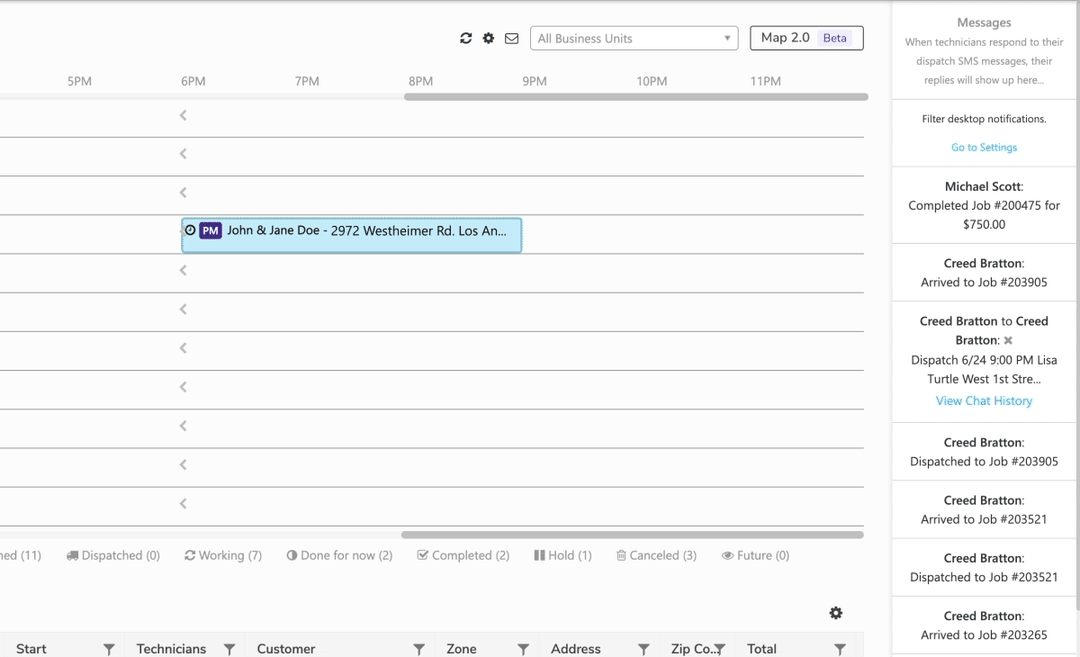Viewport: 1080px width, 657px height.
Task: Open the filter for the Total column
Action: point(840,649)
